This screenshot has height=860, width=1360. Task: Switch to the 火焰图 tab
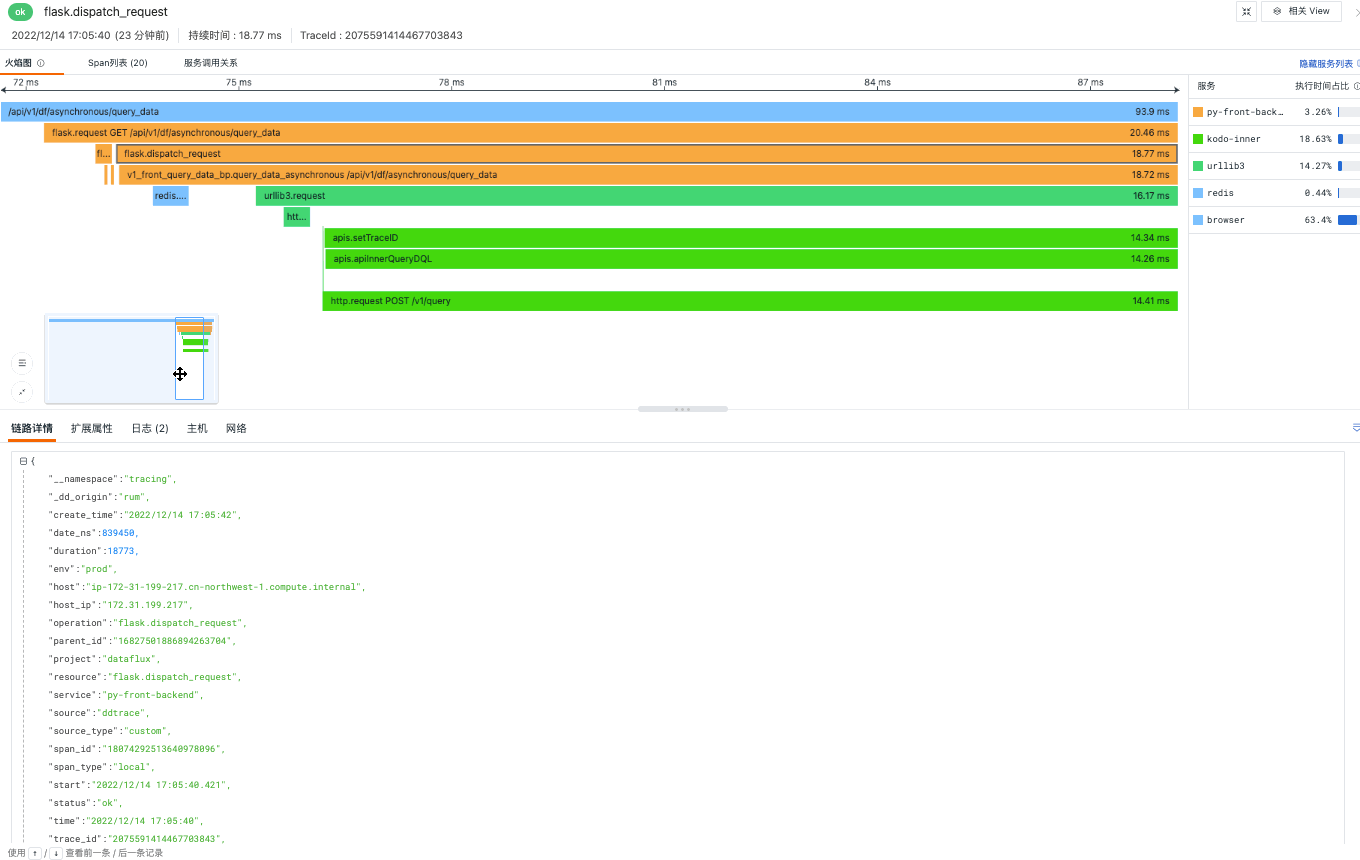click(x=18, y=63)
